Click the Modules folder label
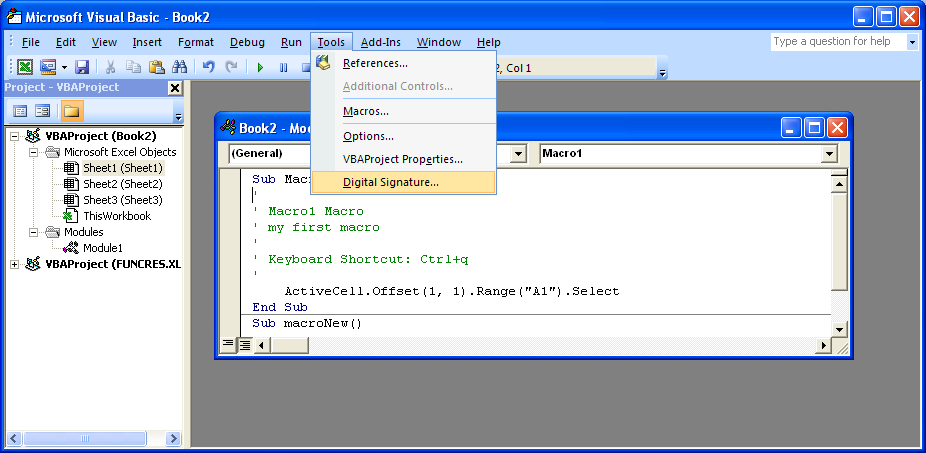 (84, 232)
